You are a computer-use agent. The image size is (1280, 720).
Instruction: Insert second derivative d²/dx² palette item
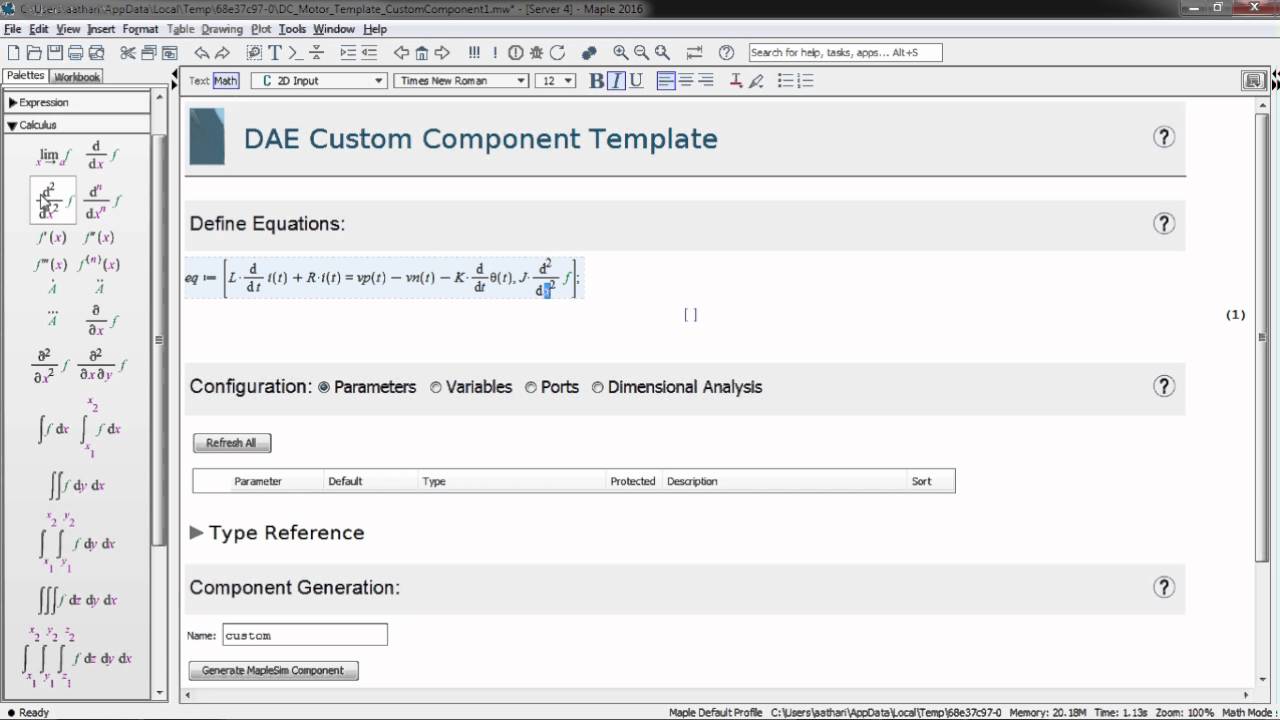pos(53,200)
